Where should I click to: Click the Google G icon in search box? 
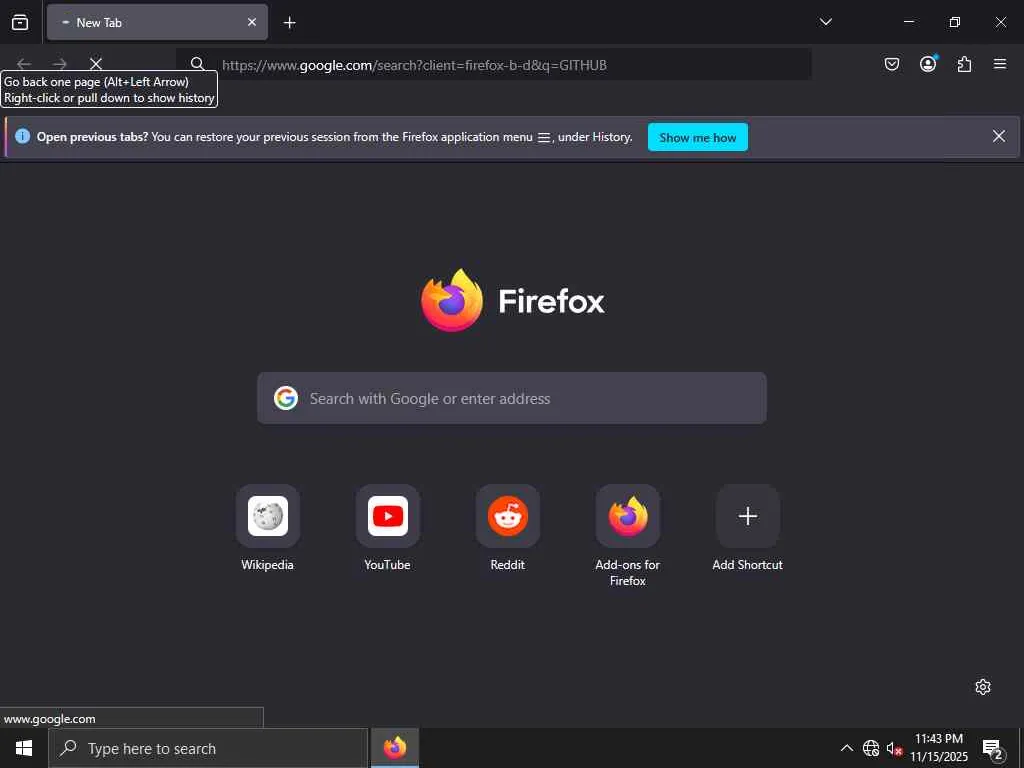[x=286, y=398]
